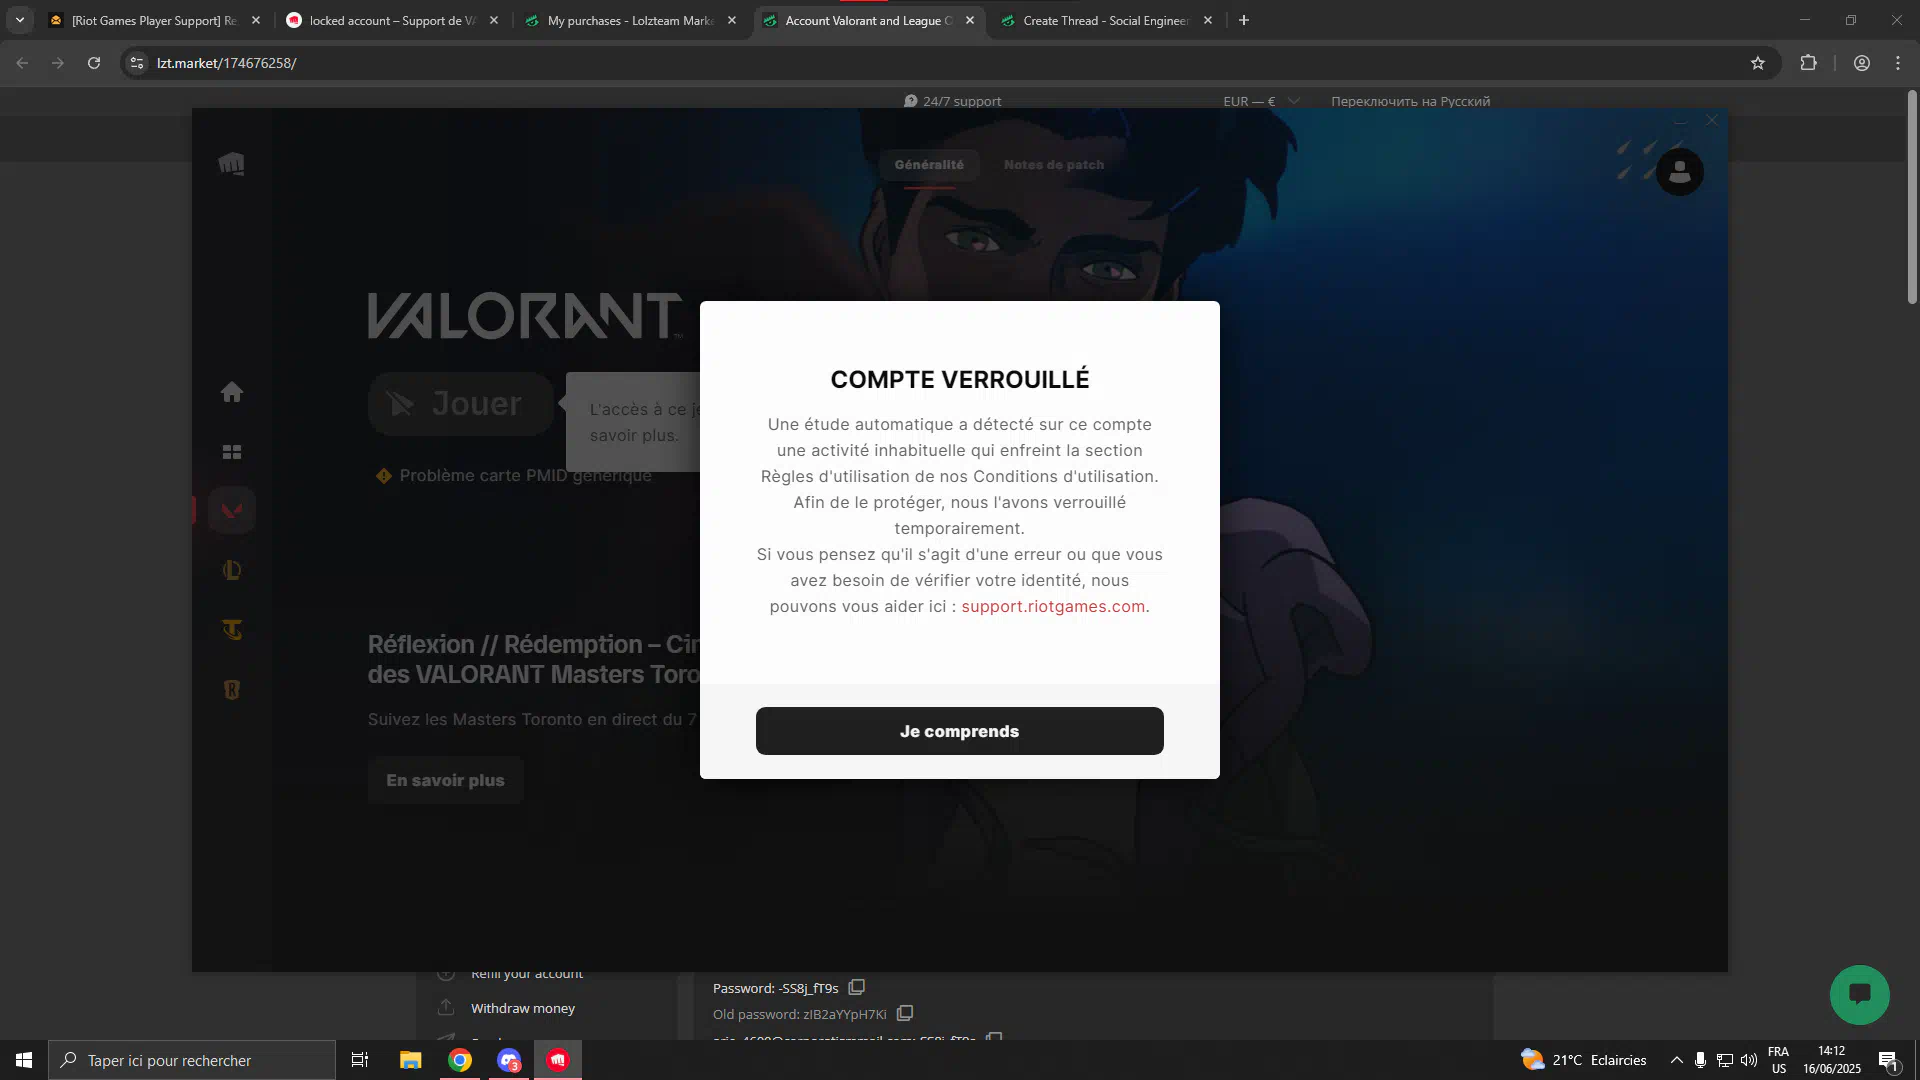This screenshot has width=1920, height=1080.
Task: Select the League of Legends sidebar icon
Action: point(232,570)
